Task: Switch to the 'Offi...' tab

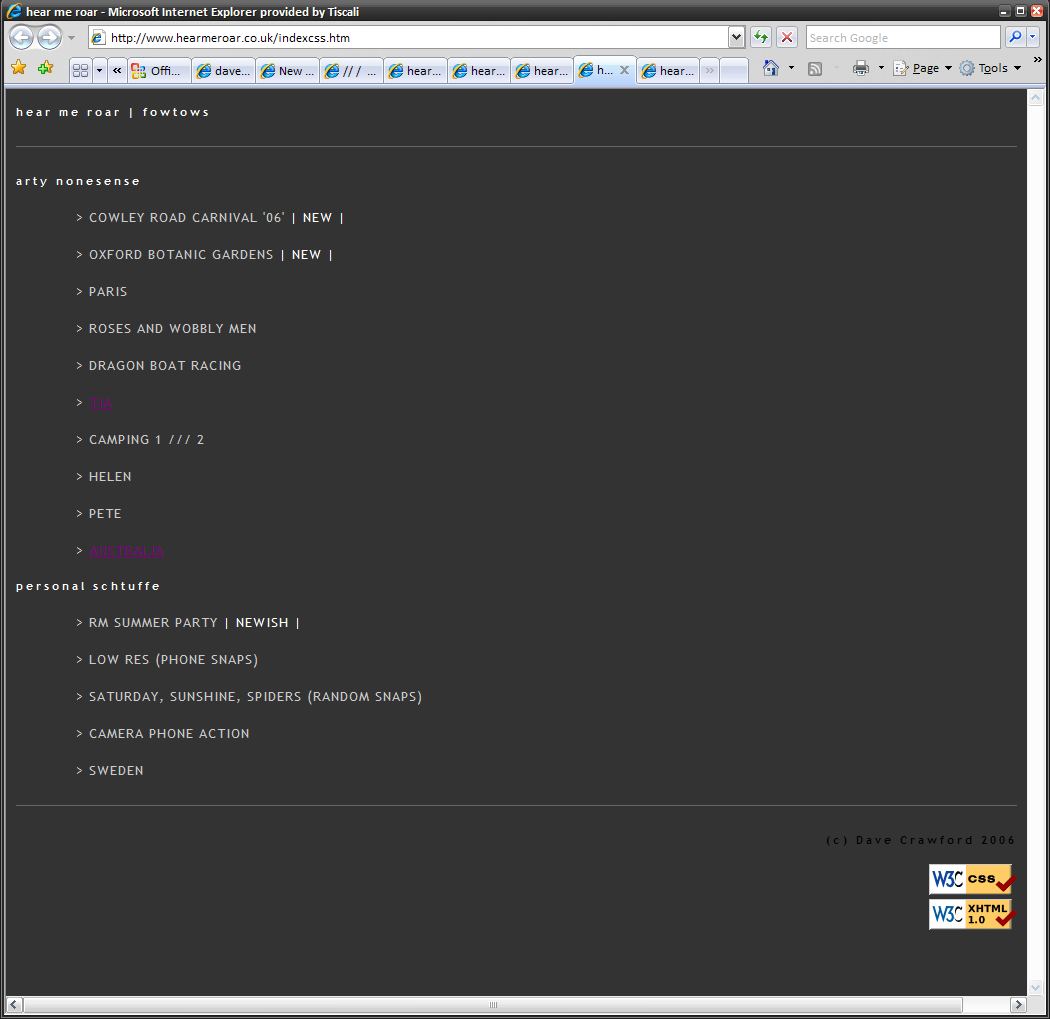Action: [159, 70]
